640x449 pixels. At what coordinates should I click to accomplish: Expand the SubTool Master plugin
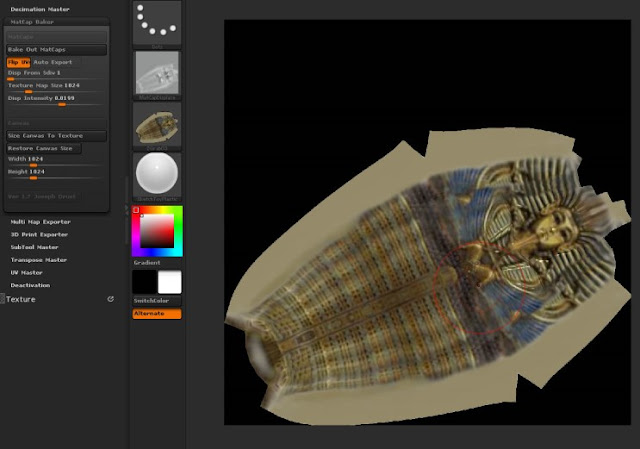point(34,247)
